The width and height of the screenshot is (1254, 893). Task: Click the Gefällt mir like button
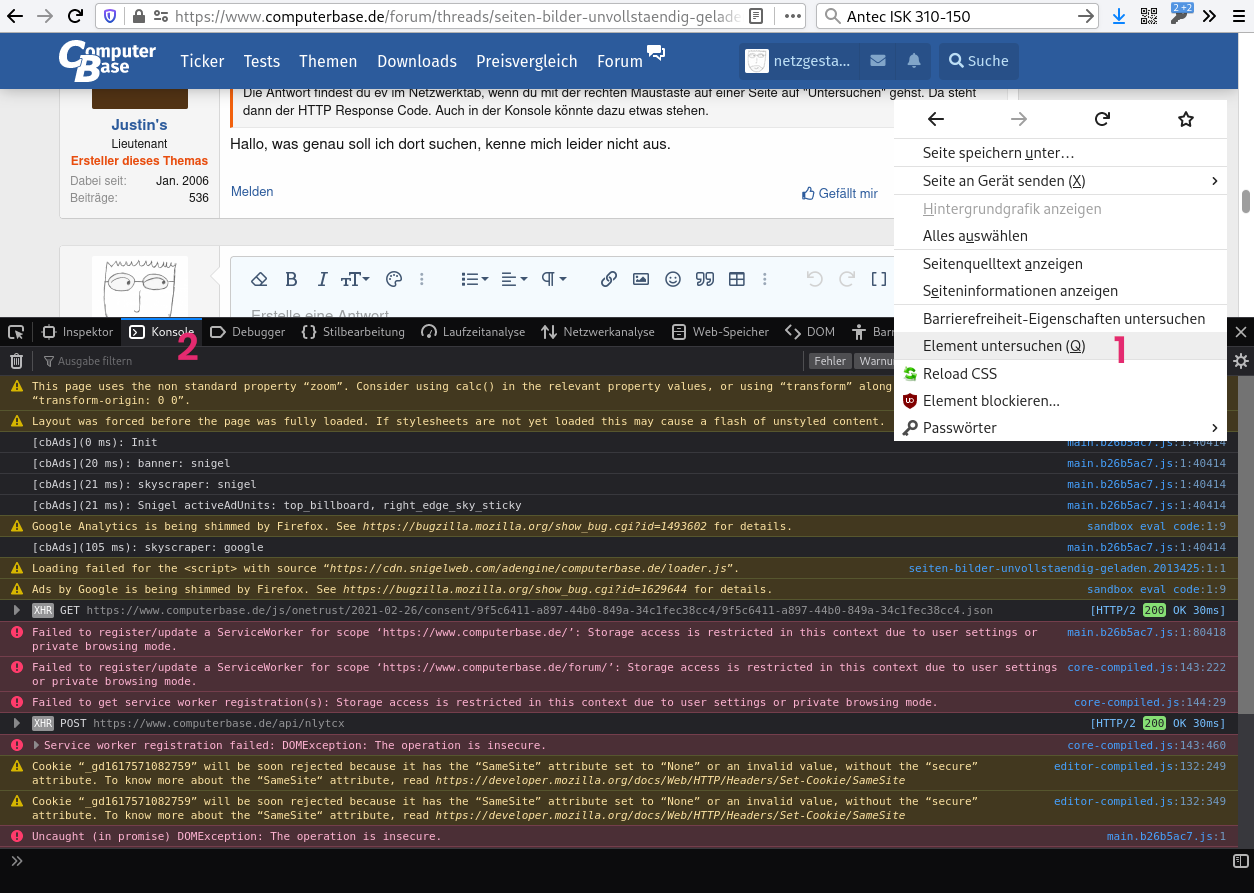pyautogui.click(x=840, y=194)
